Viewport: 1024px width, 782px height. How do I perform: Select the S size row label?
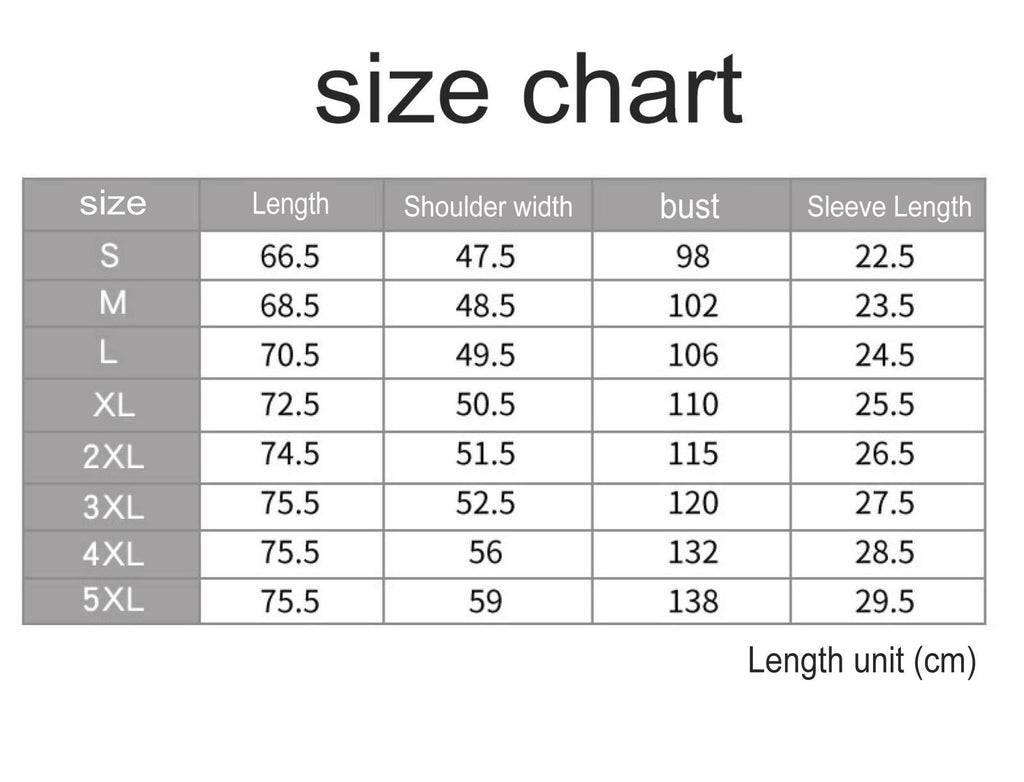tap(110, 256)
